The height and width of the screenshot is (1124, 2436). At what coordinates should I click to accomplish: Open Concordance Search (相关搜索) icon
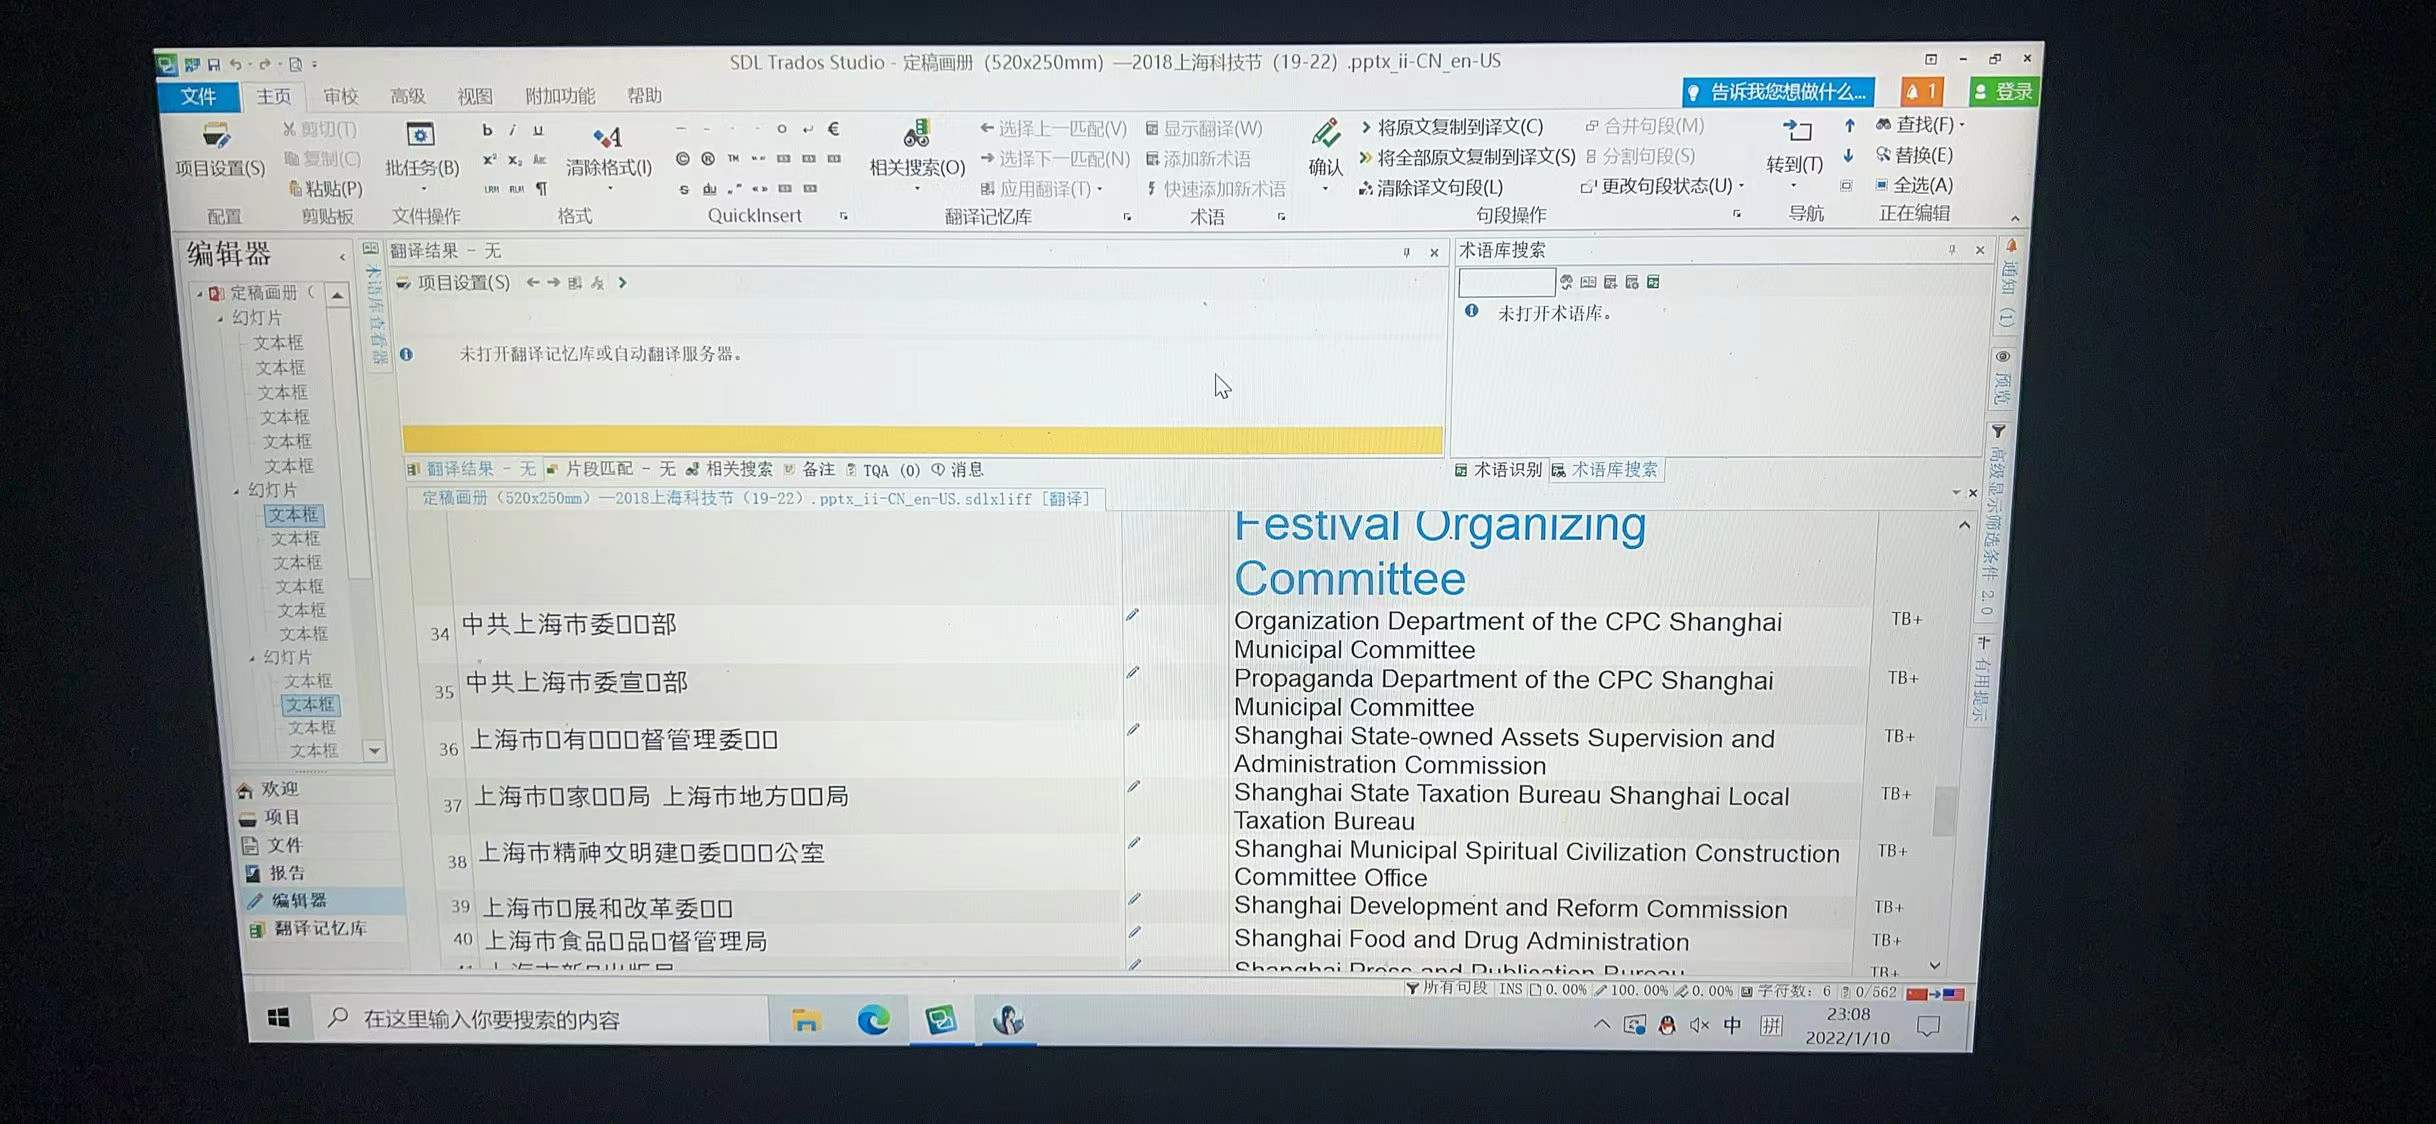tap(916, 134)
